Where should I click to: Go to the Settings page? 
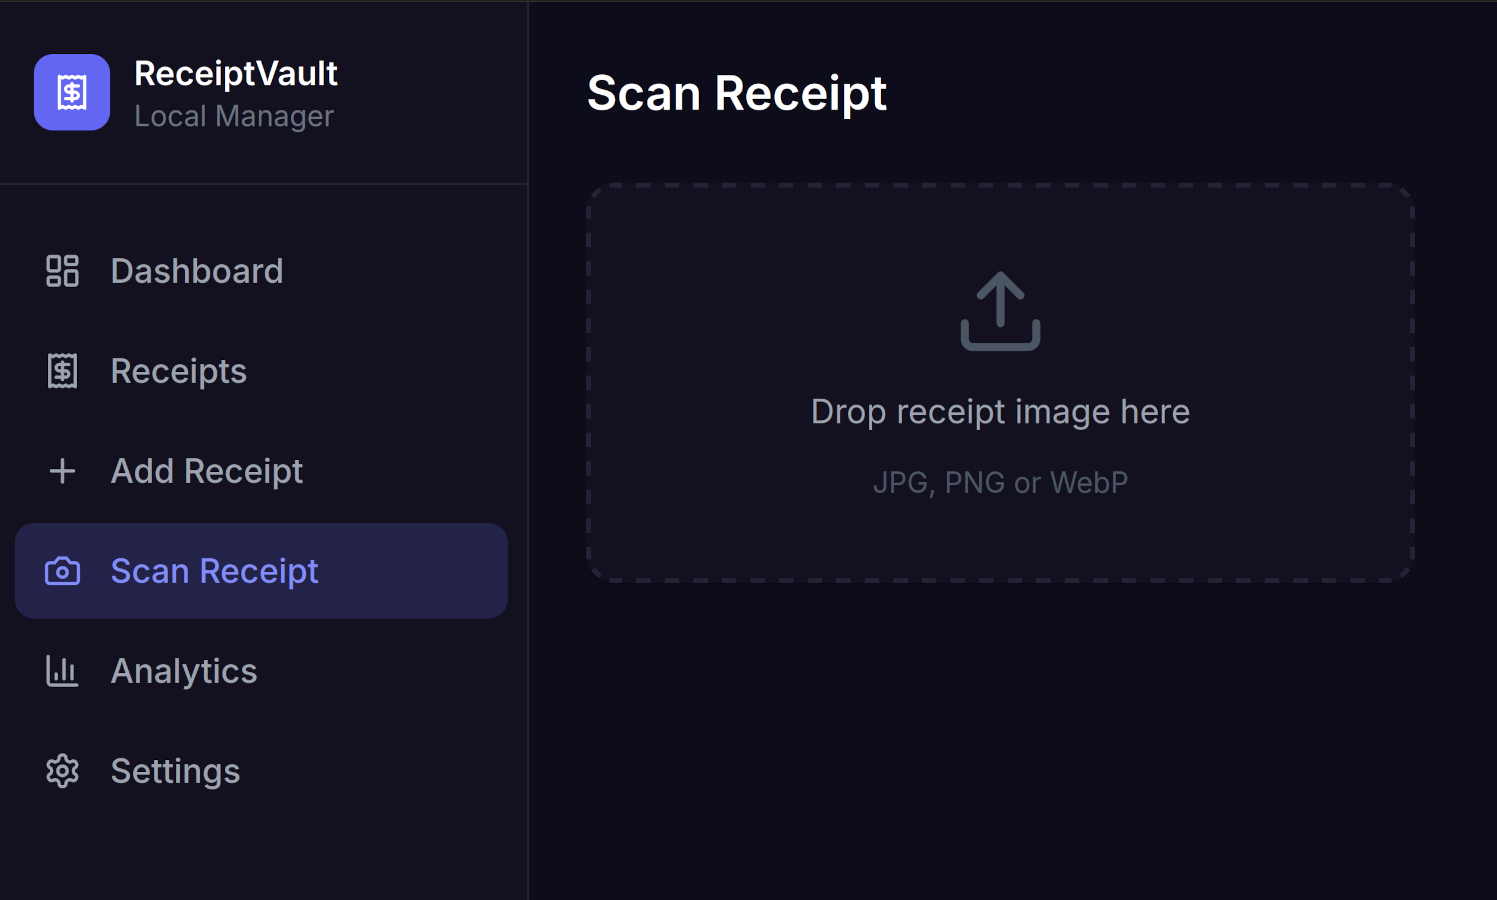(x=175, y=771)
